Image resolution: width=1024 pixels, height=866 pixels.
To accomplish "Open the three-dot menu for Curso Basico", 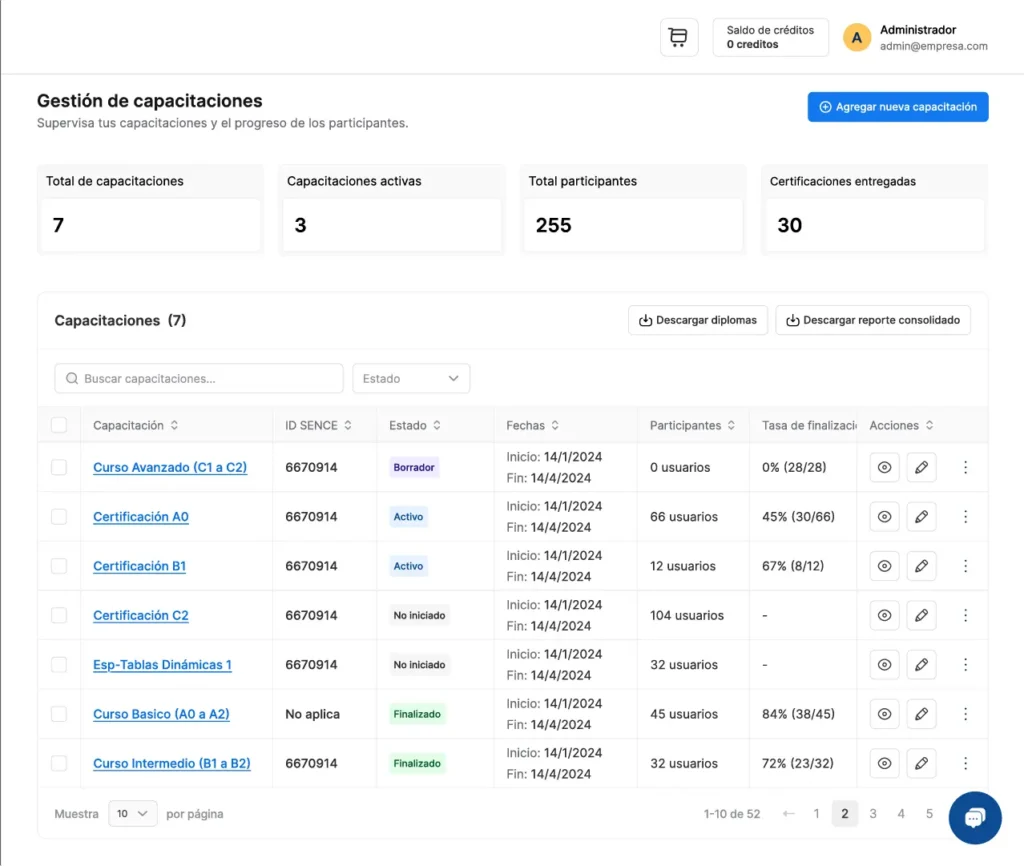I will click(x=965, y=714).
